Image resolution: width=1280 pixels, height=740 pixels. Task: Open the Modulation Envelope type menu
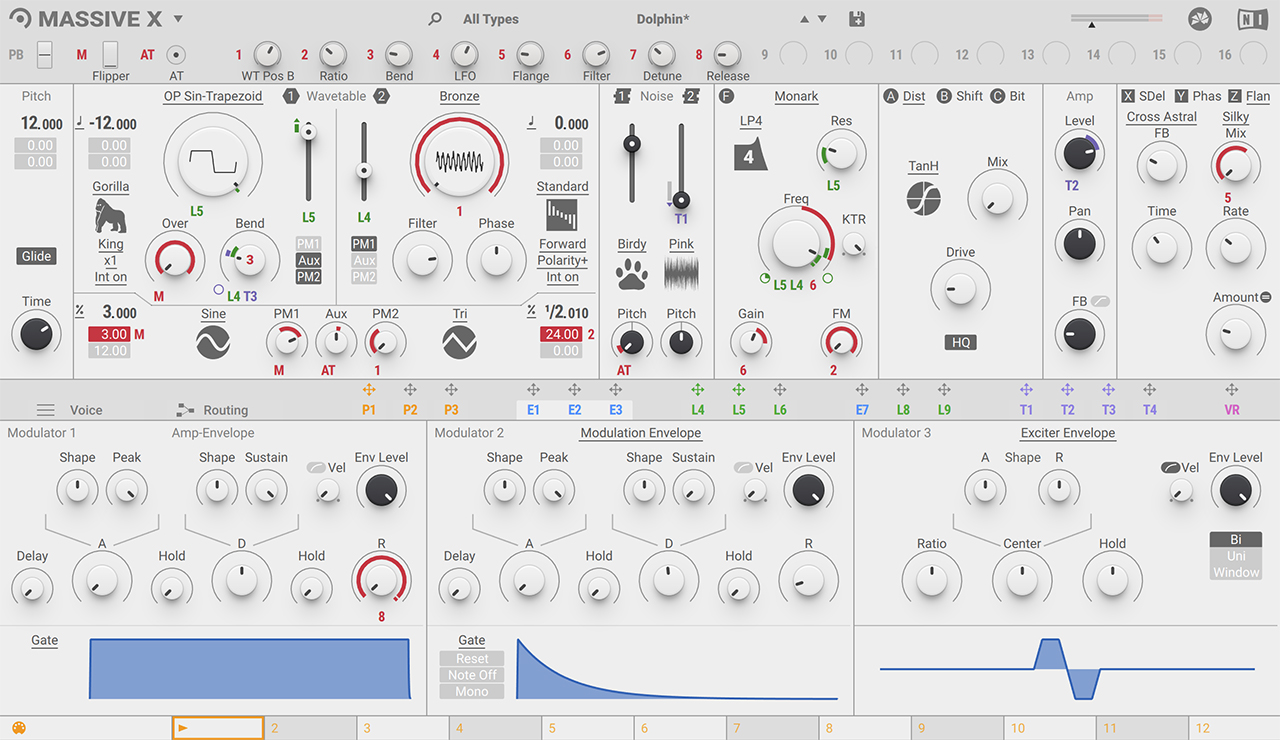pos(641,433)
